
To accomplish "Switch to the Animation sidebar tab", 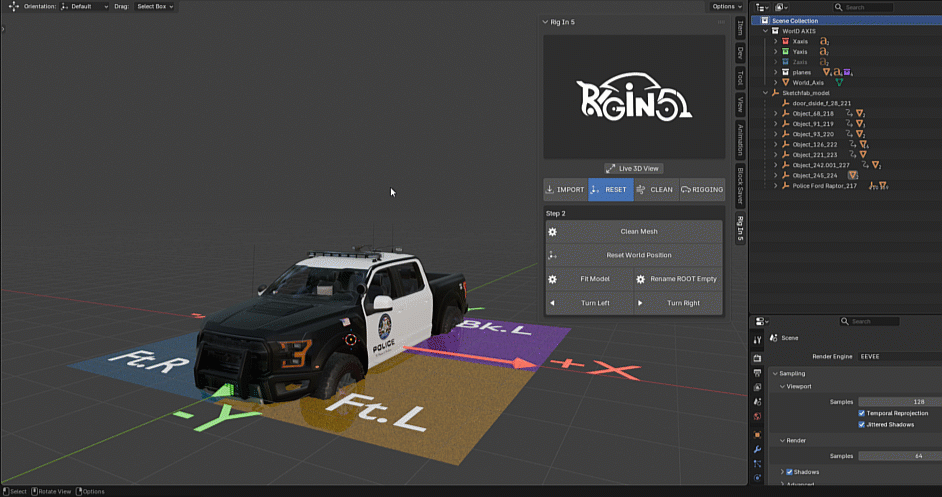I will point(740,139).
